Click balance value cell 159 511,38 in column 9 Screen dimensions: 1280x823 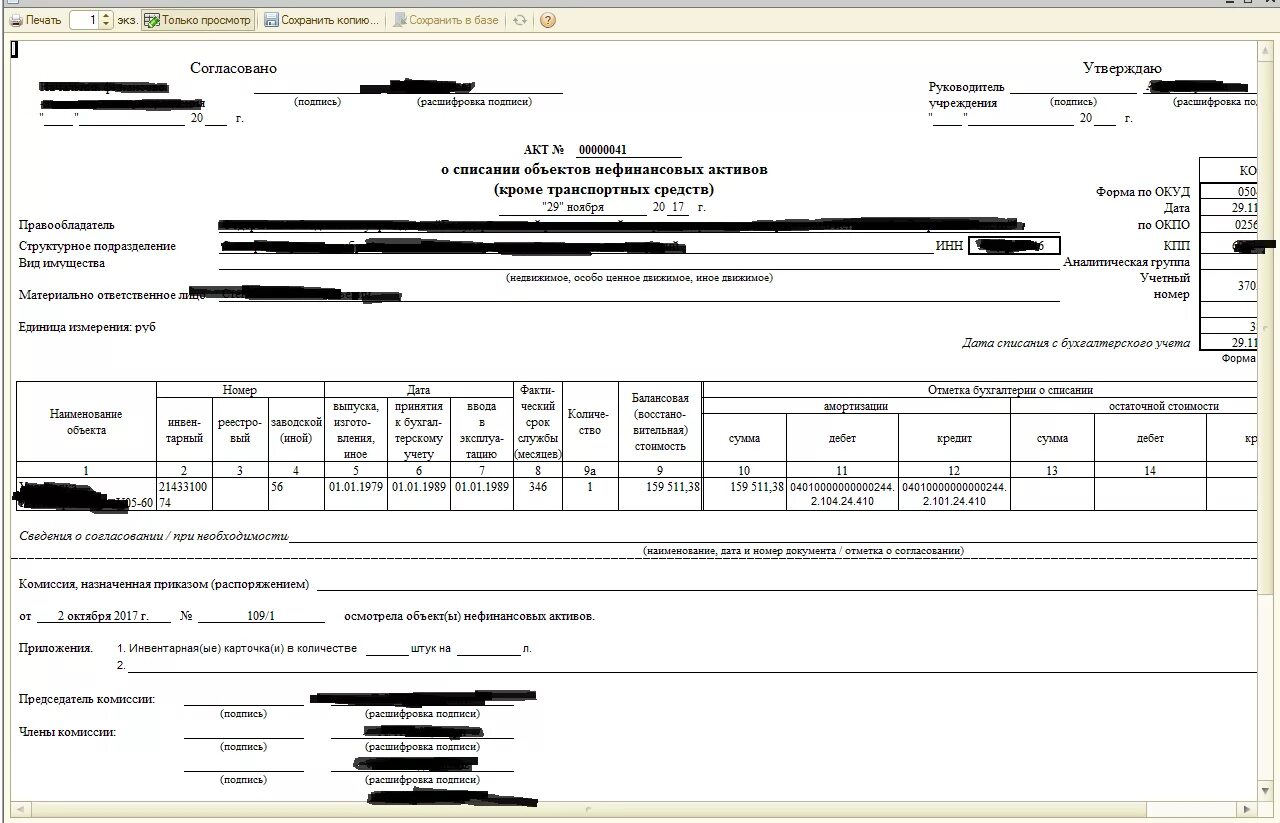point(660,495)
